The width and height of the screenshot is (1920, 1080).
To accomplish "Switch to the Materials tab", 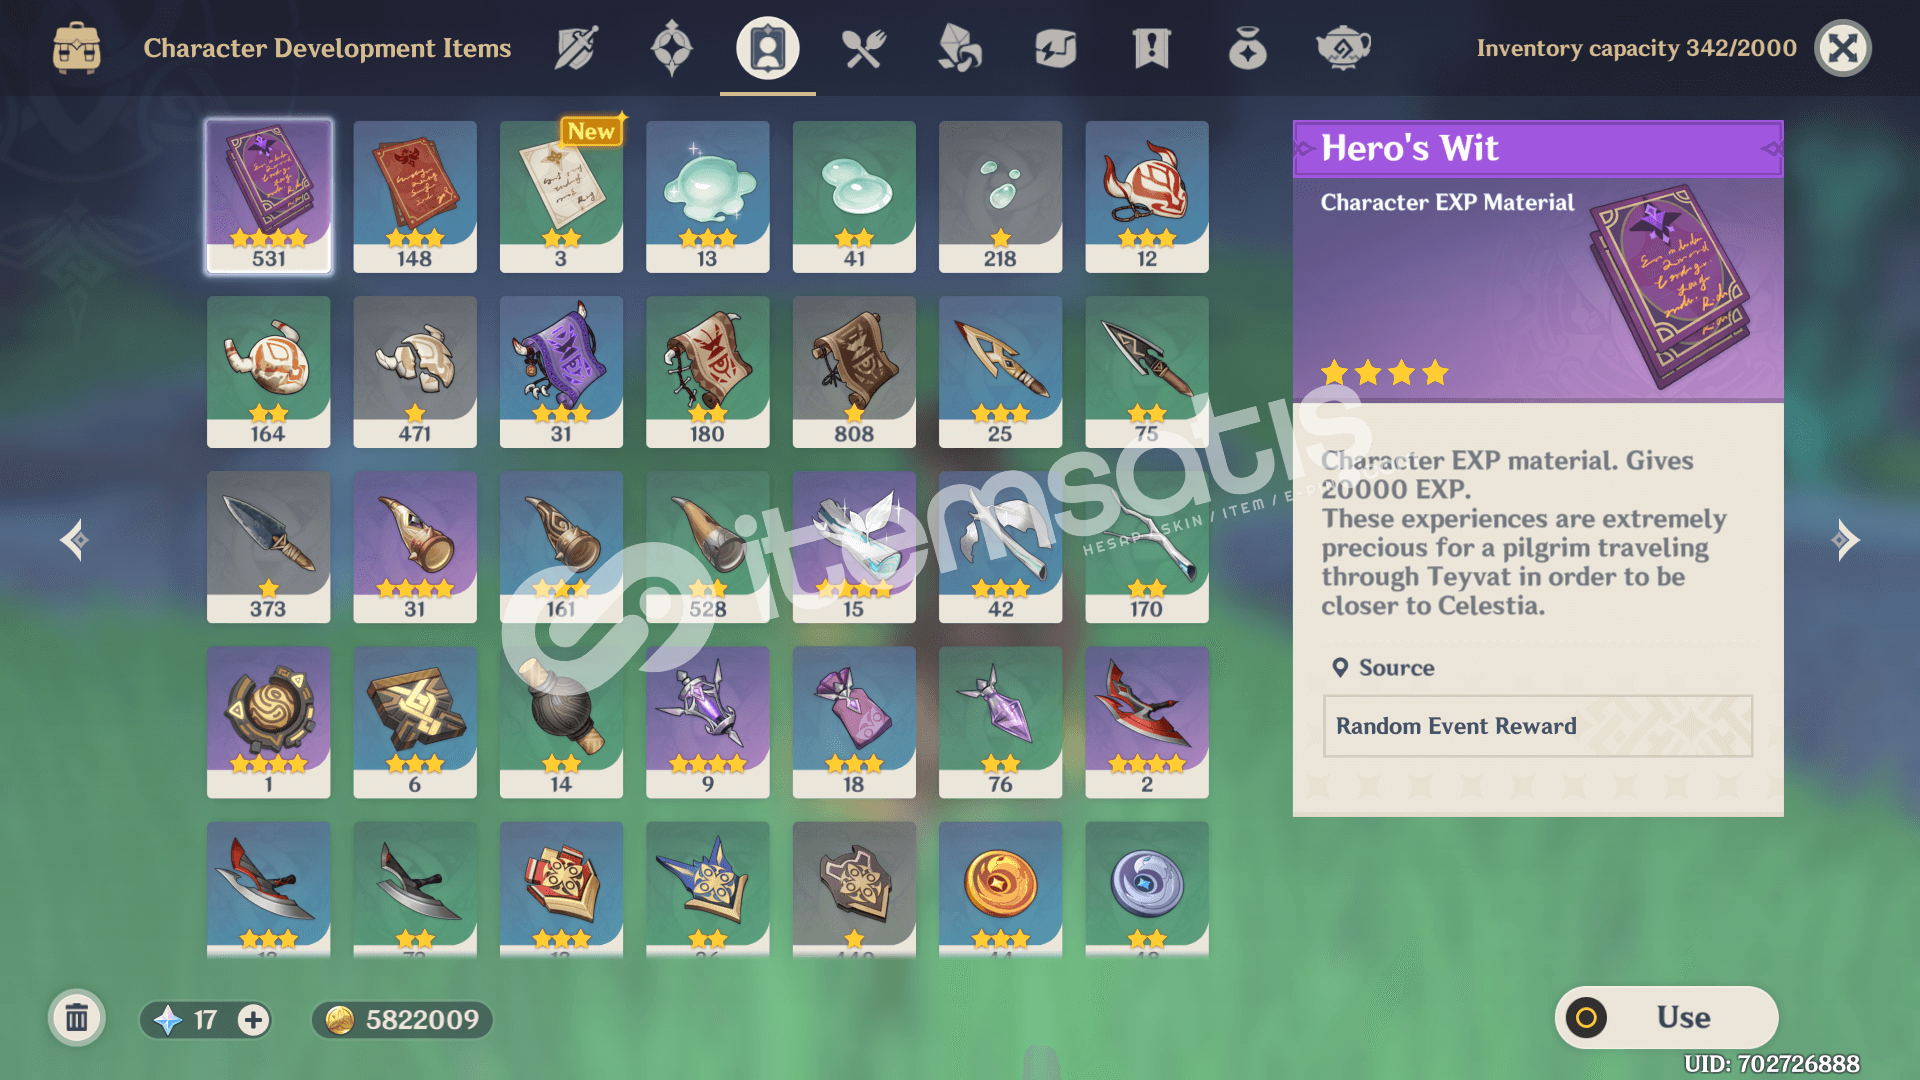I will click(x=959, y=48).
